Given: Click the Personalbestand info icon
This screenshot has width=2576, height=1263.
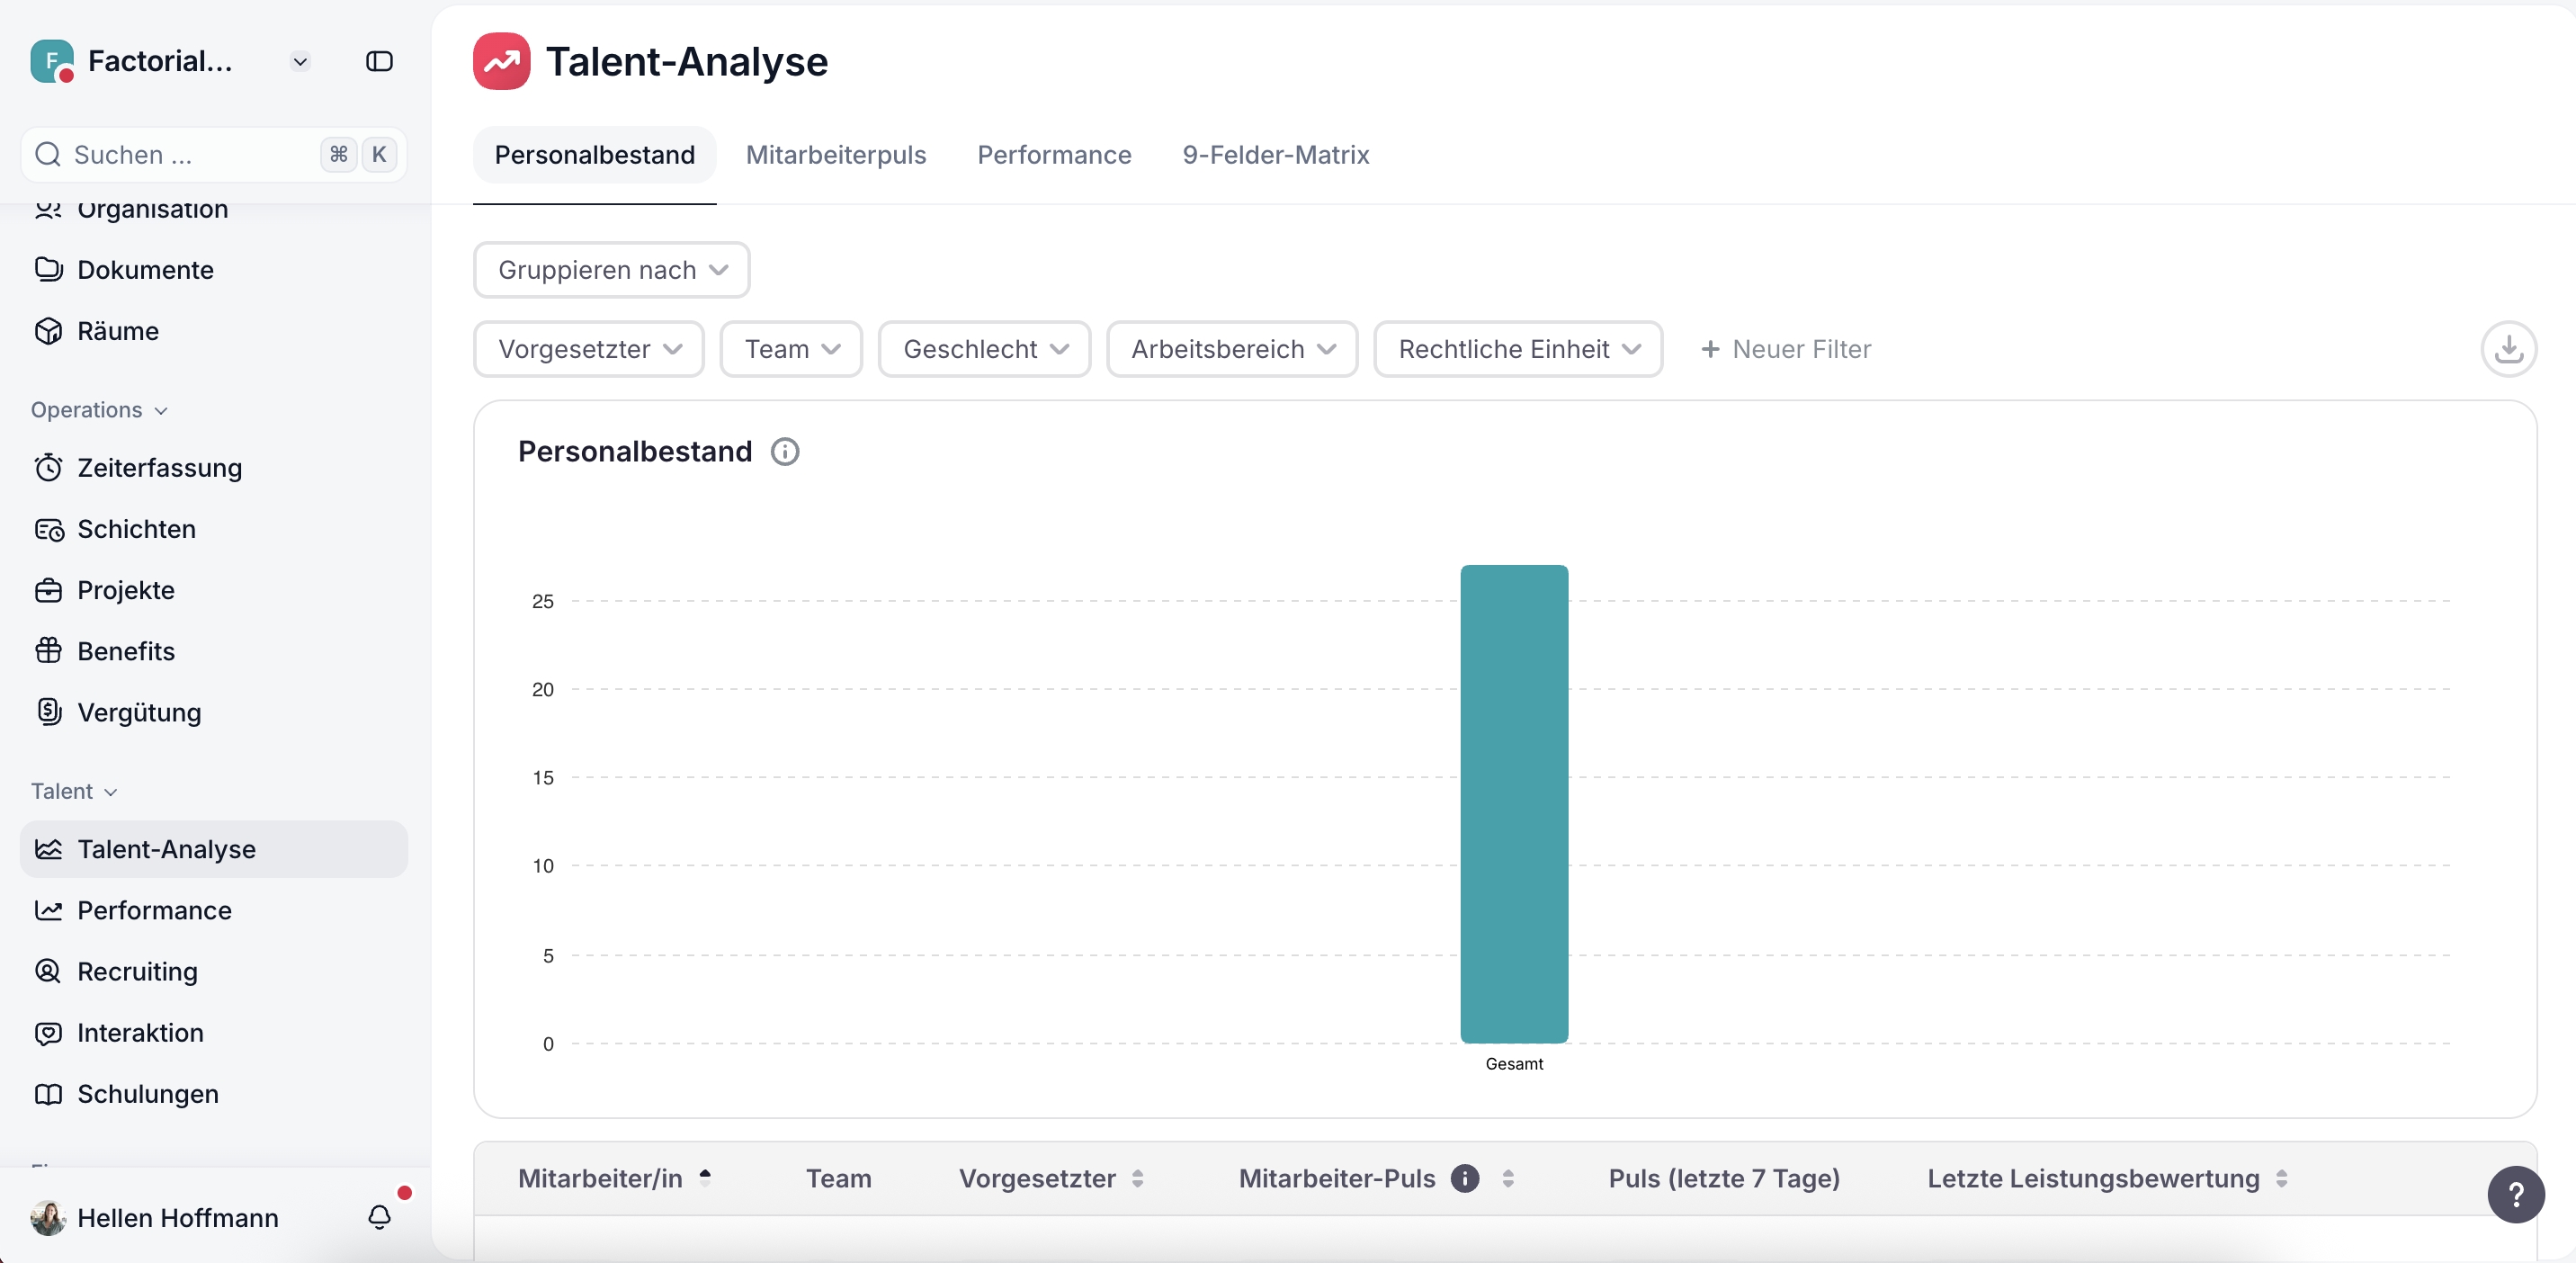Looking at the screenshot, I should click(x=785, y=452).
